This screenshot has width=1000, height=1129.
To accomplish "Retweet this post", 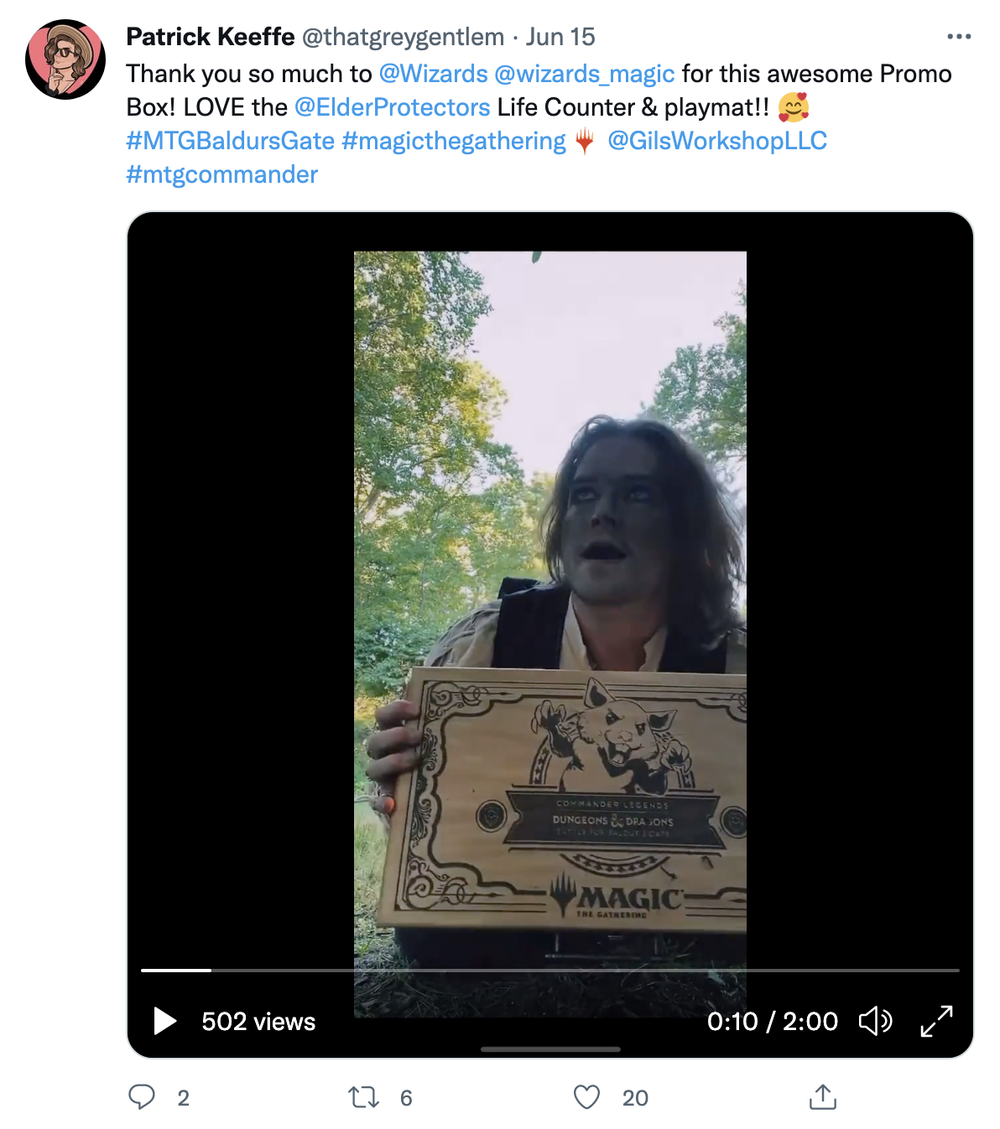I will [362, 1097].
